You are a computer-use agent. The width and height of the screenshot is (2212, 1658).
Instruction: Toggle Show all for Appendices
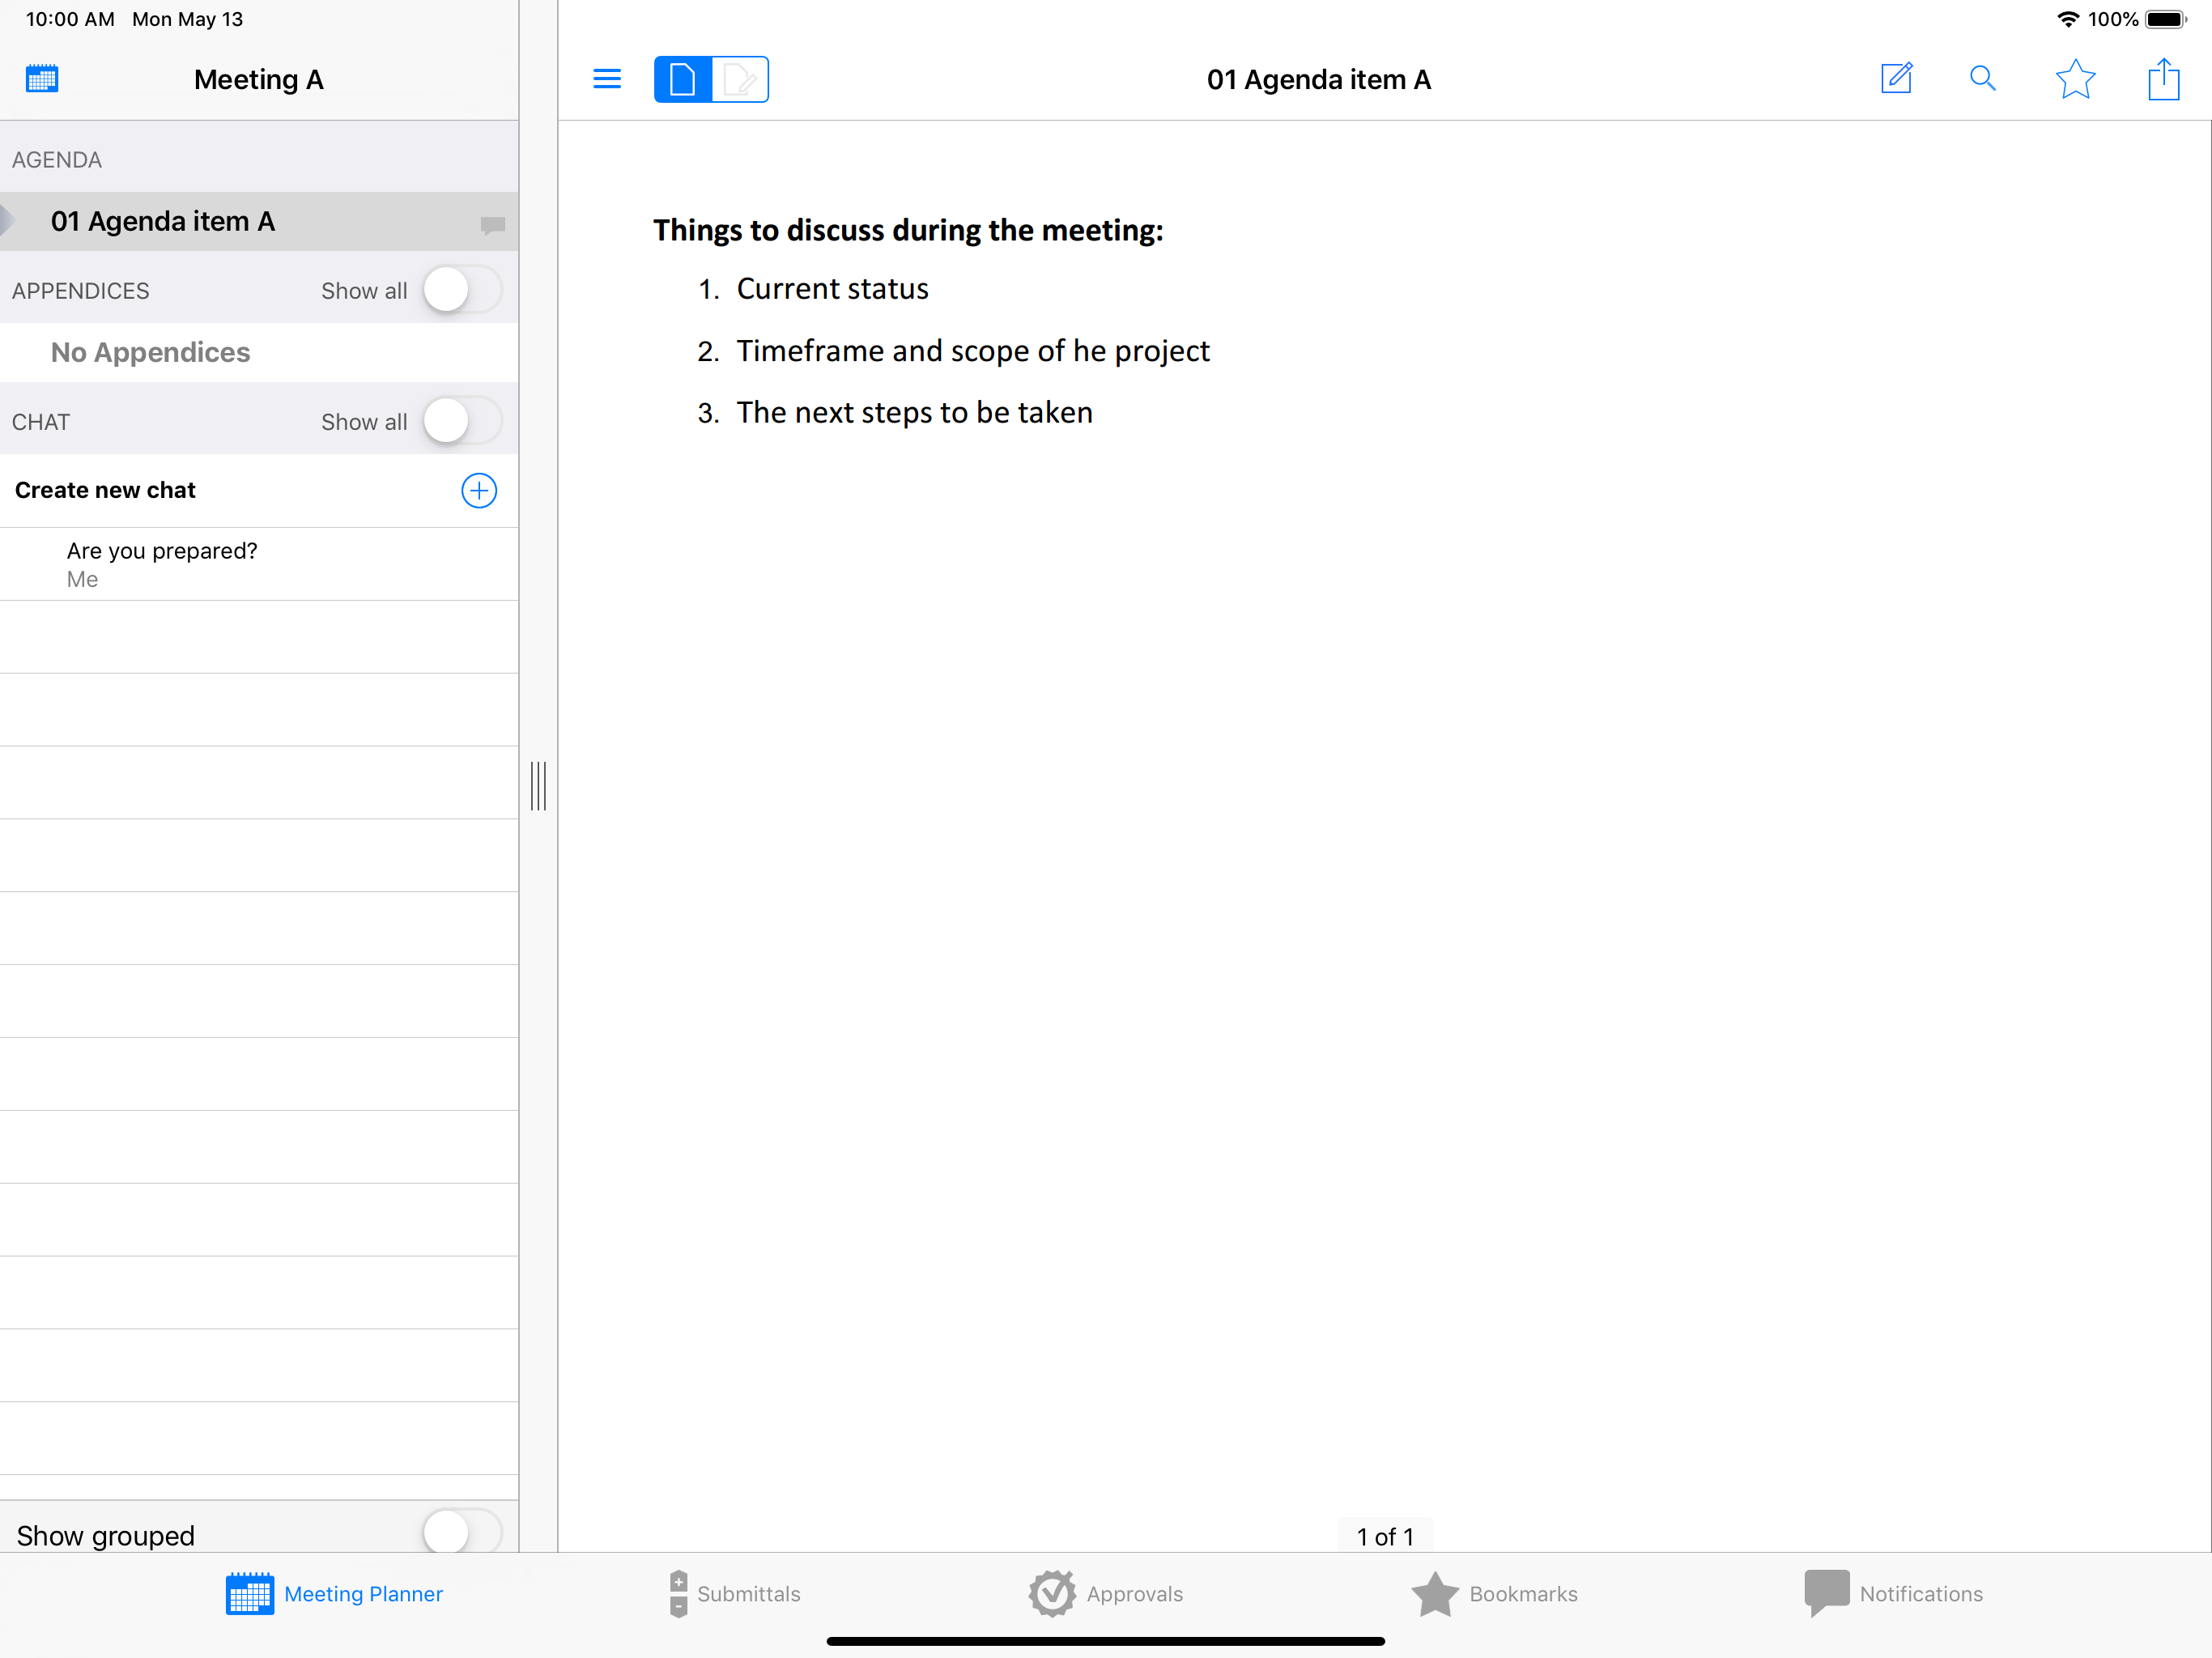[462, 290]
